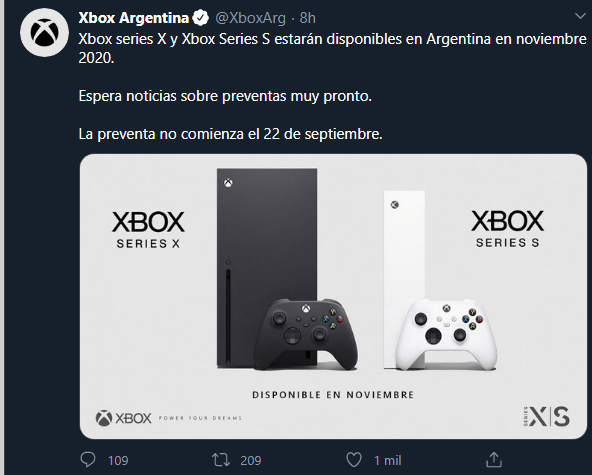This screenshot has height=475, width=592.
Task: Click the 1 mil likes count
Action: (388, 461)
